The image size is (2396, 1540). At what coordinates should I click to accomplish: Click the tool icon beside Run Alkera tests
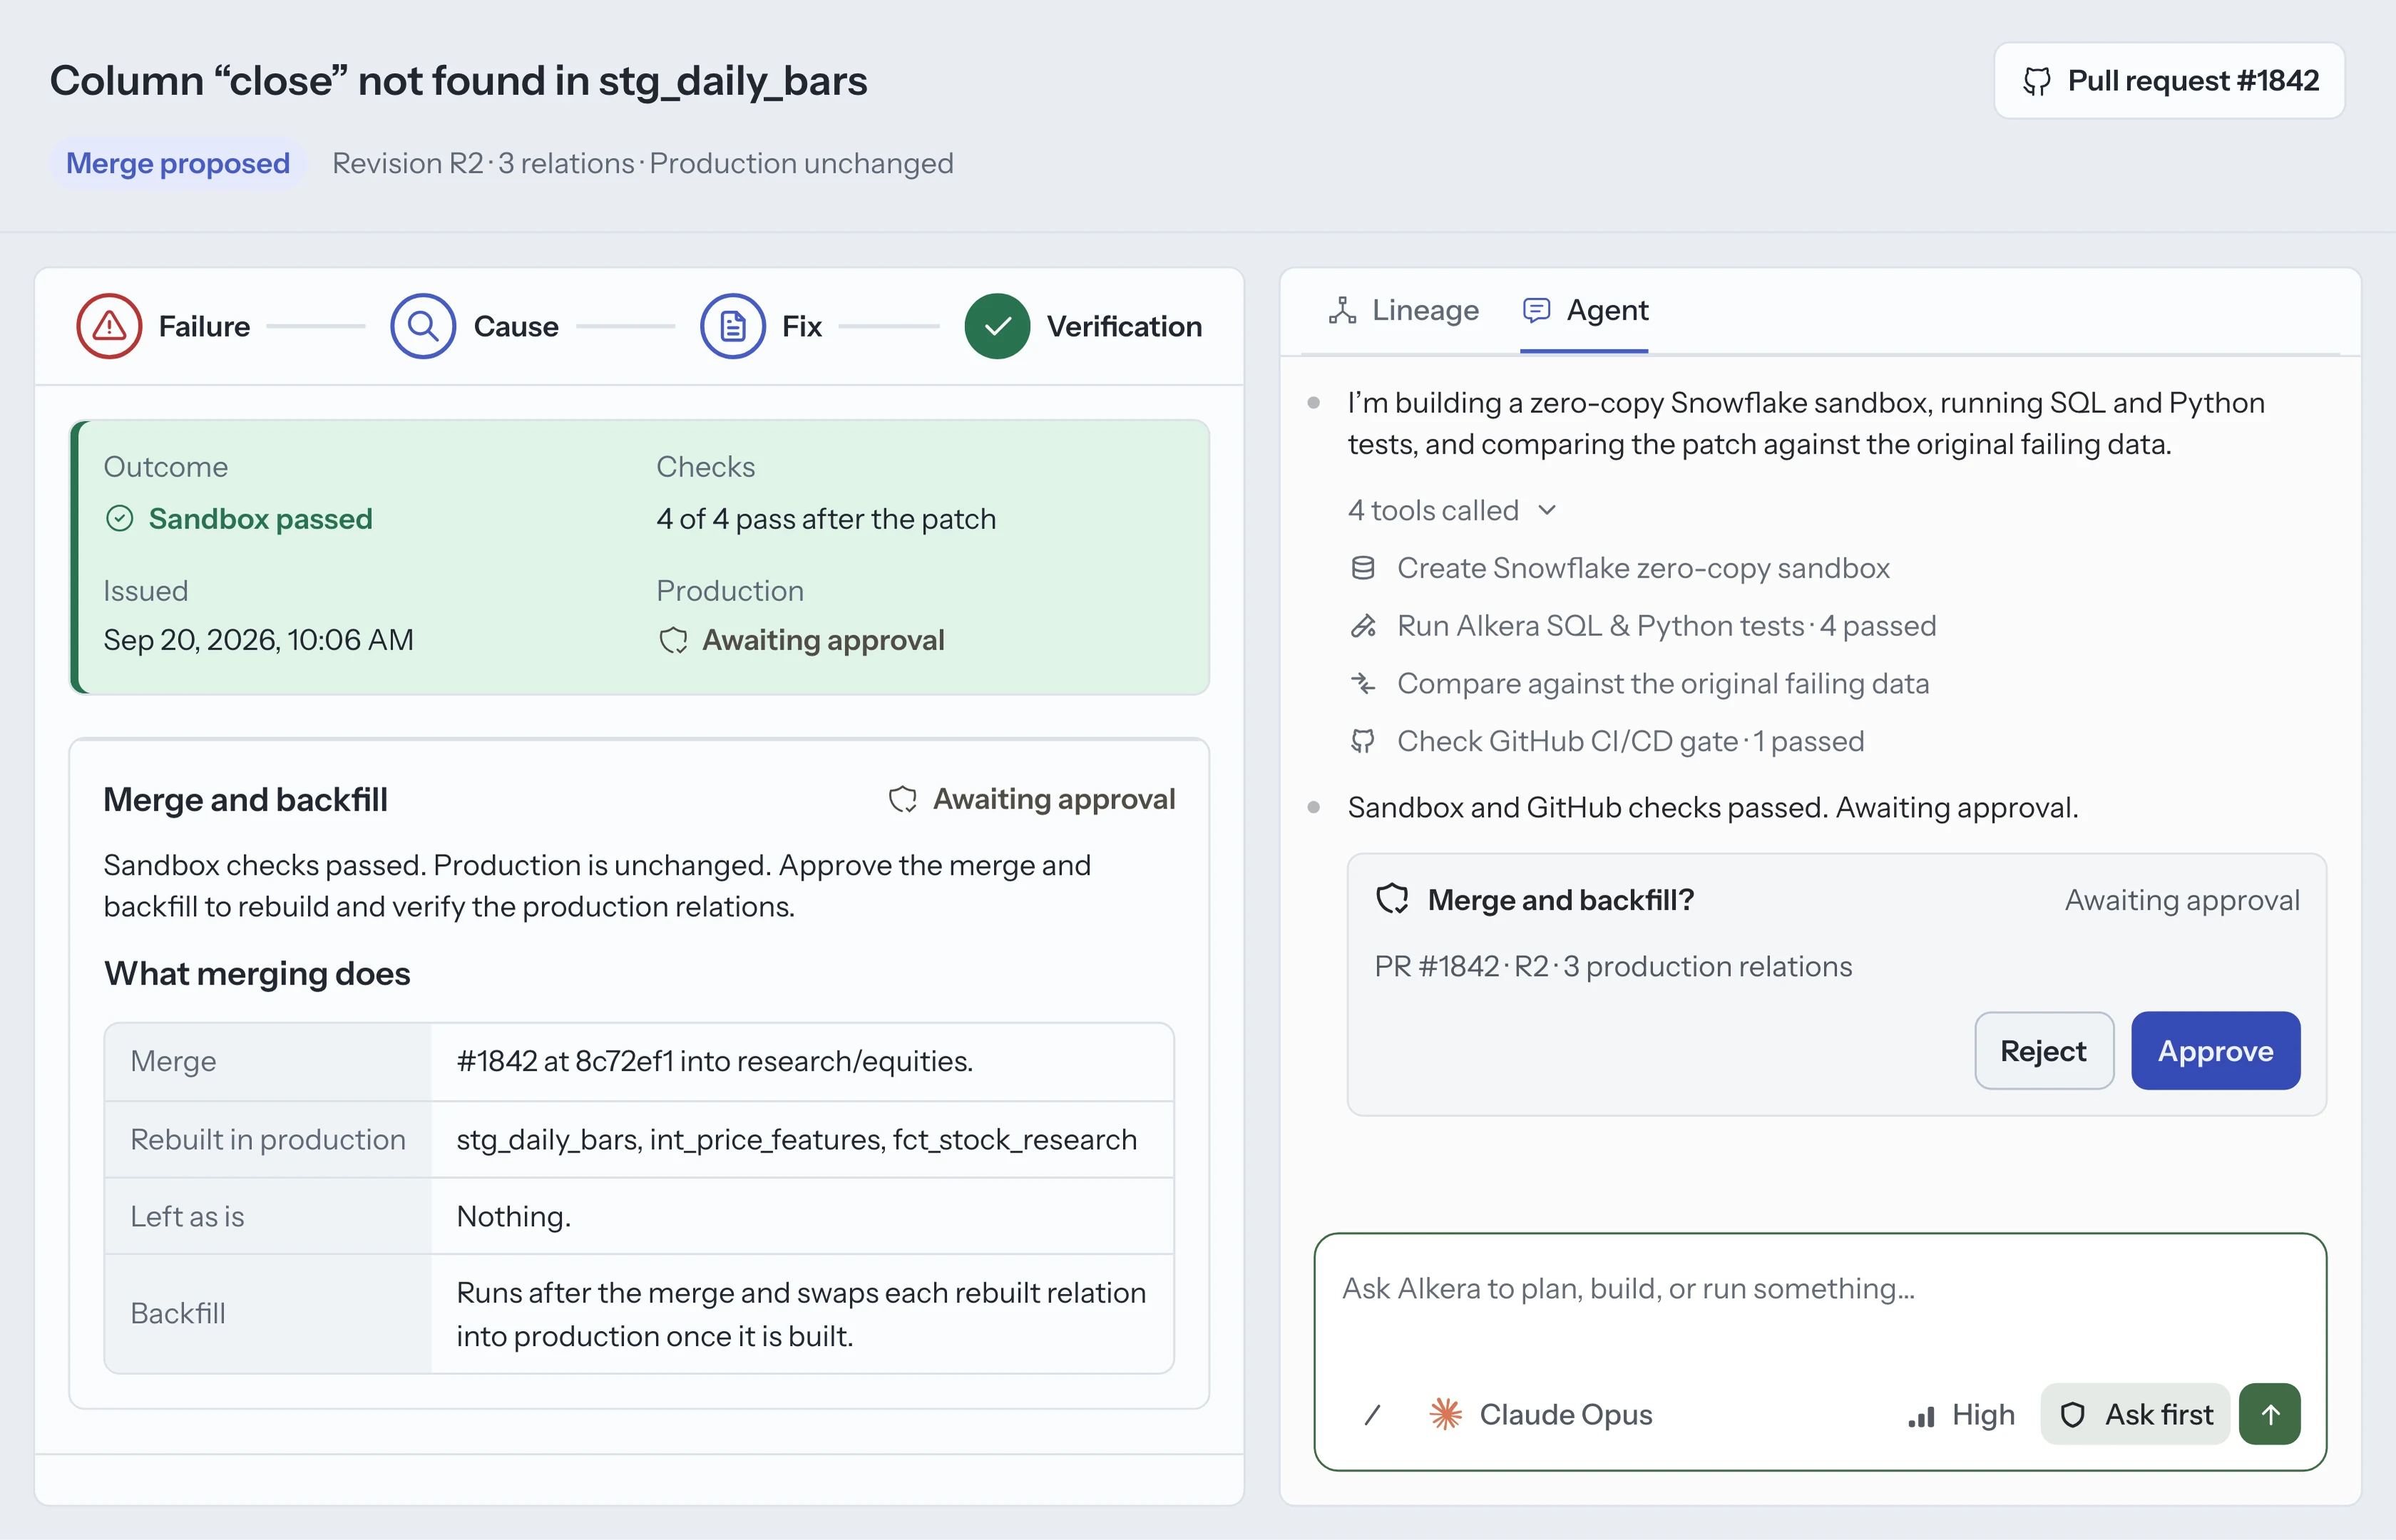coord(1363,626)
